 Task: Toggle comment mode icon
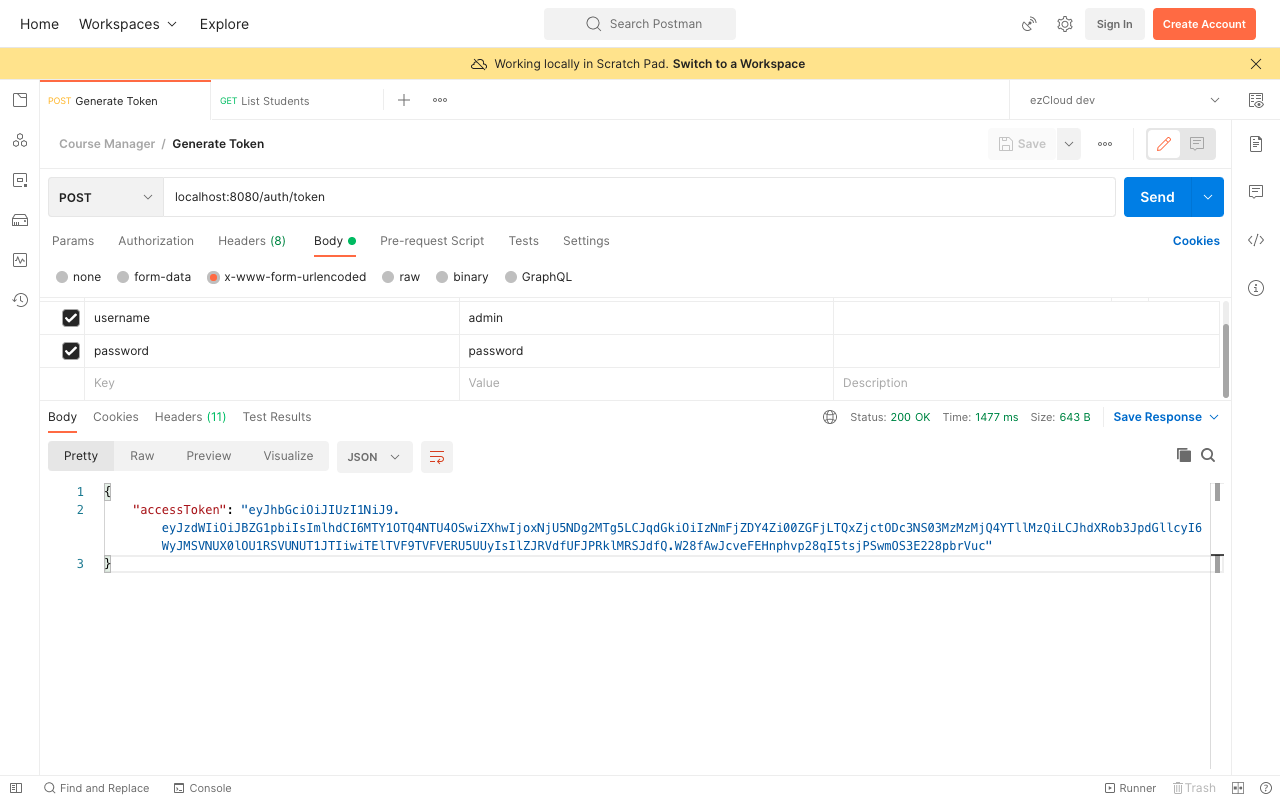coord(1197,144)
